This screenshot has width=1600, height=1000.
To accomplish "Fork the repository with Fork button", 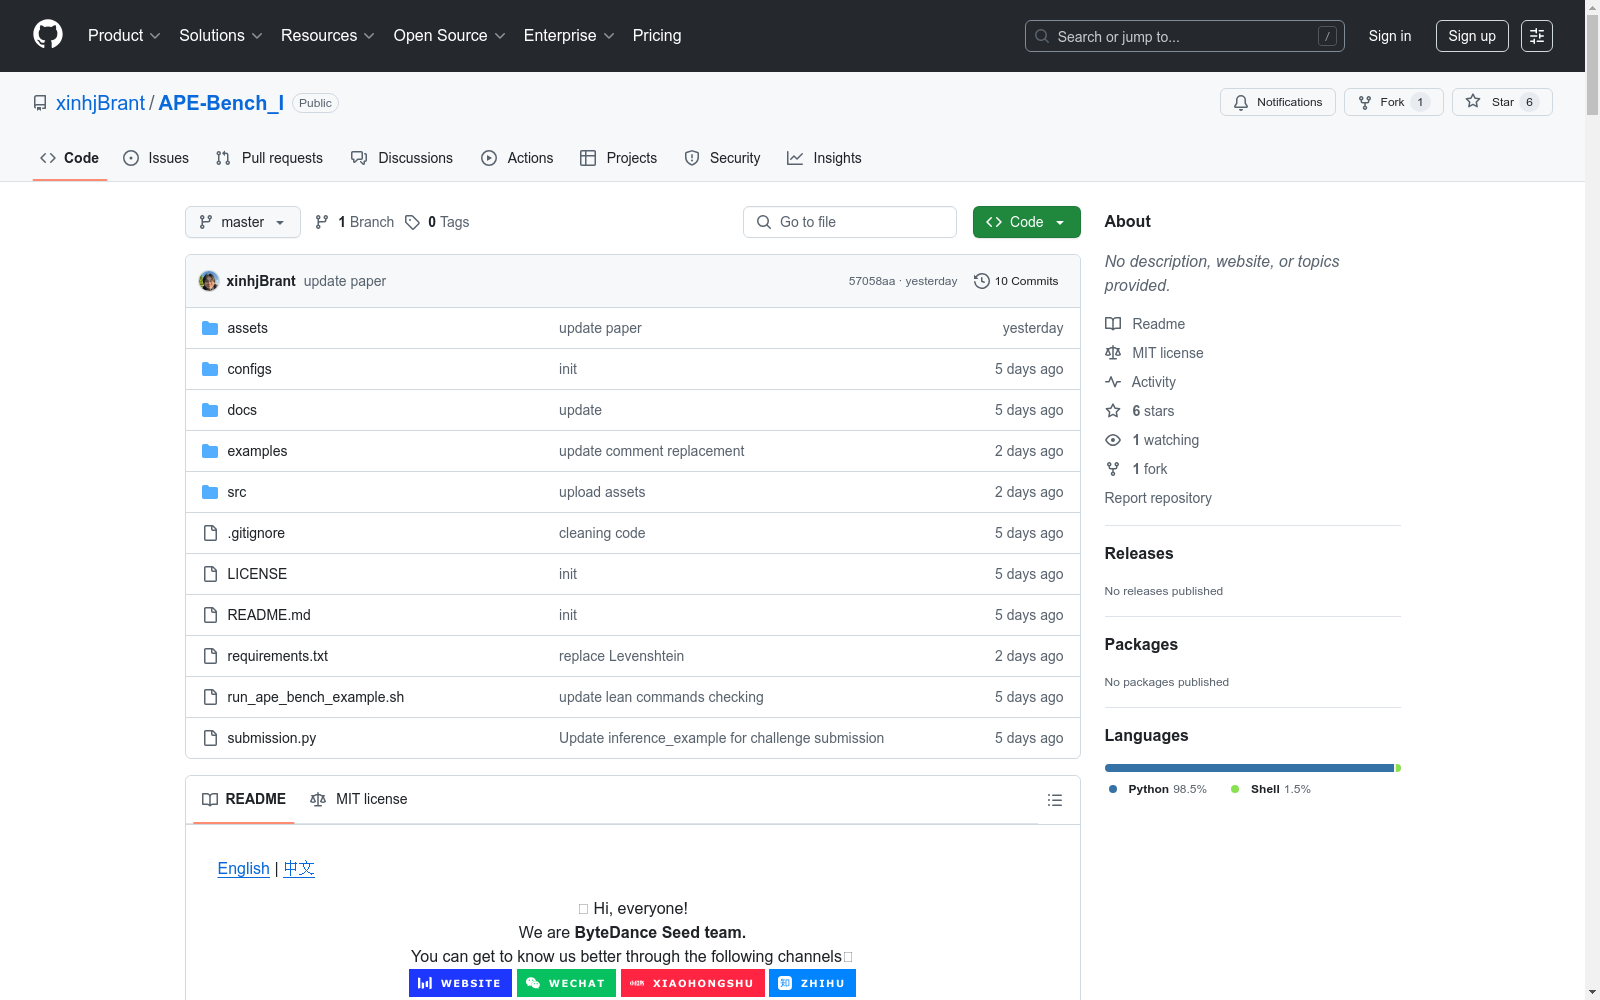I will (1394, 102).
